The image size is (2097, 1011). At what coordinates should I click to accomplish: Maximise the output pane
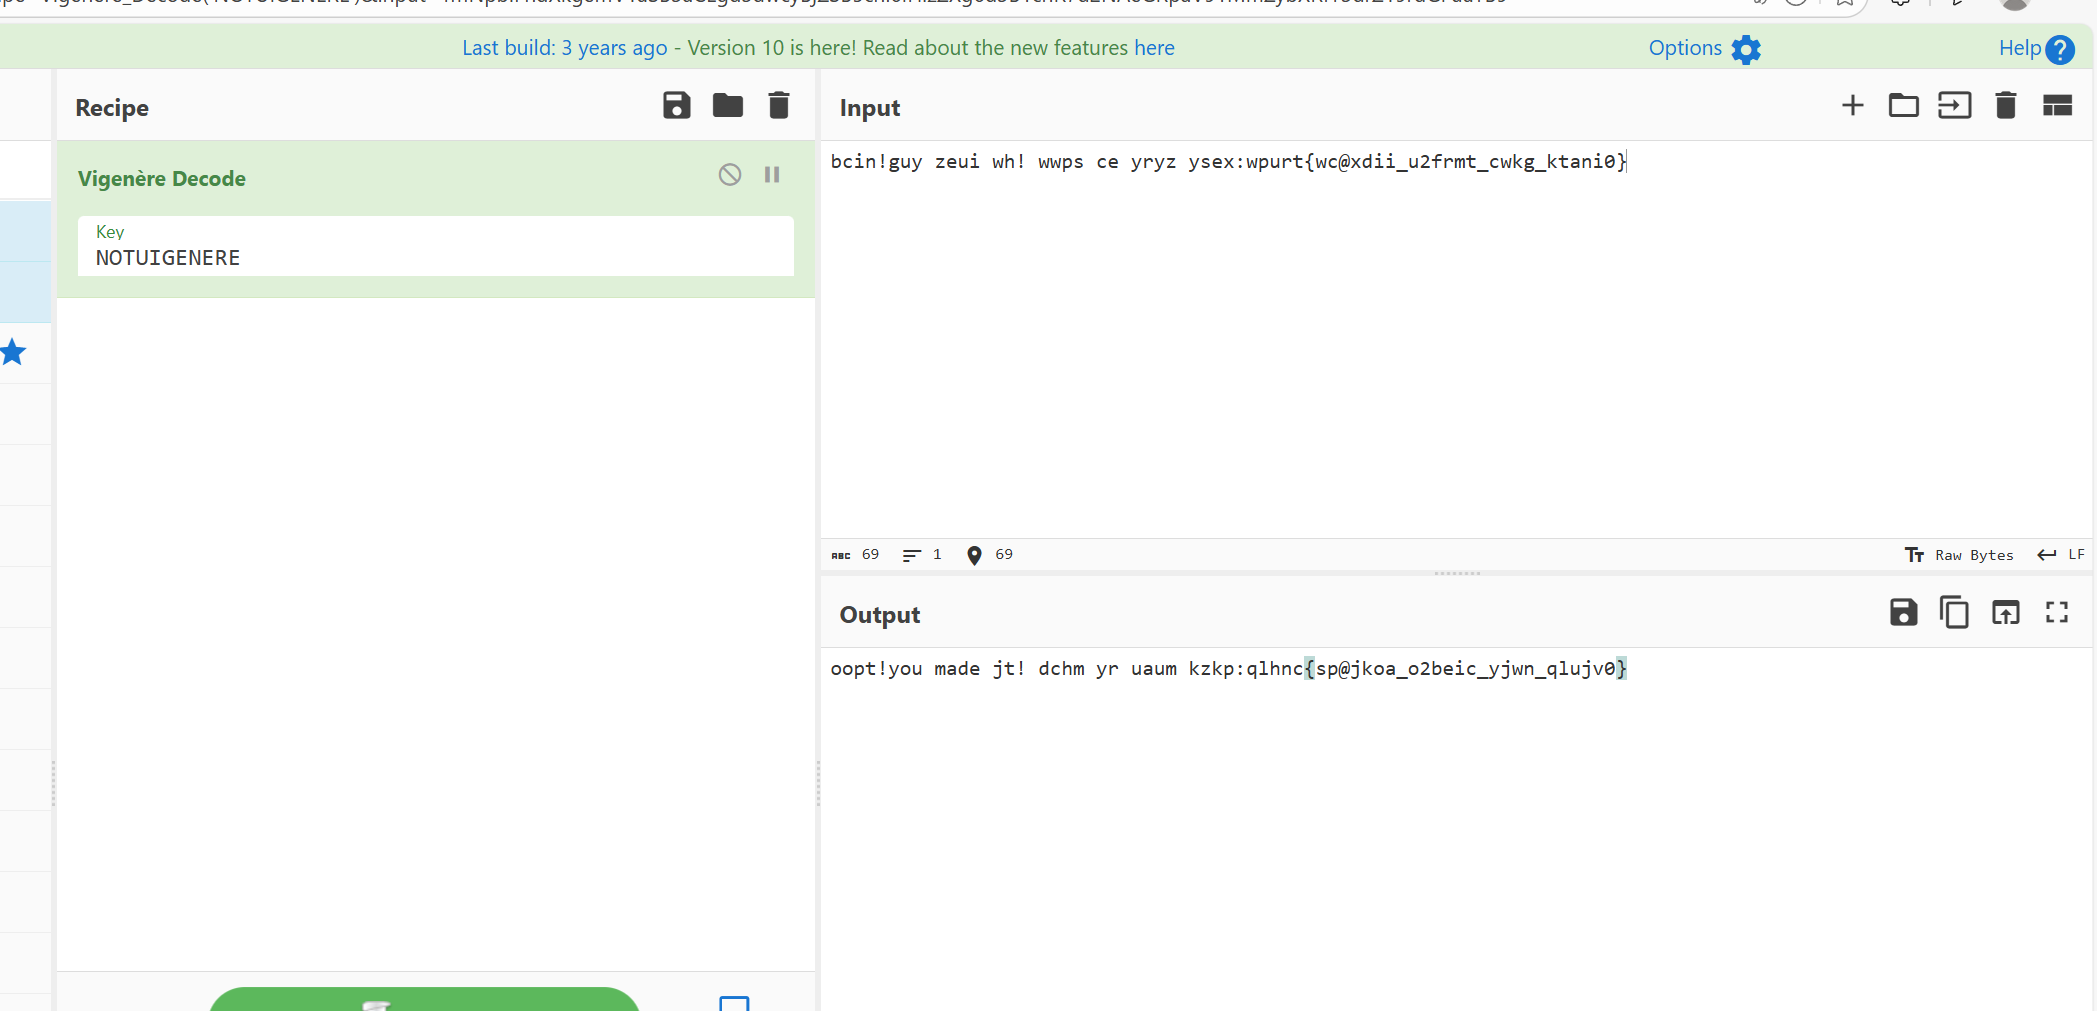(x=2056, y=612)
